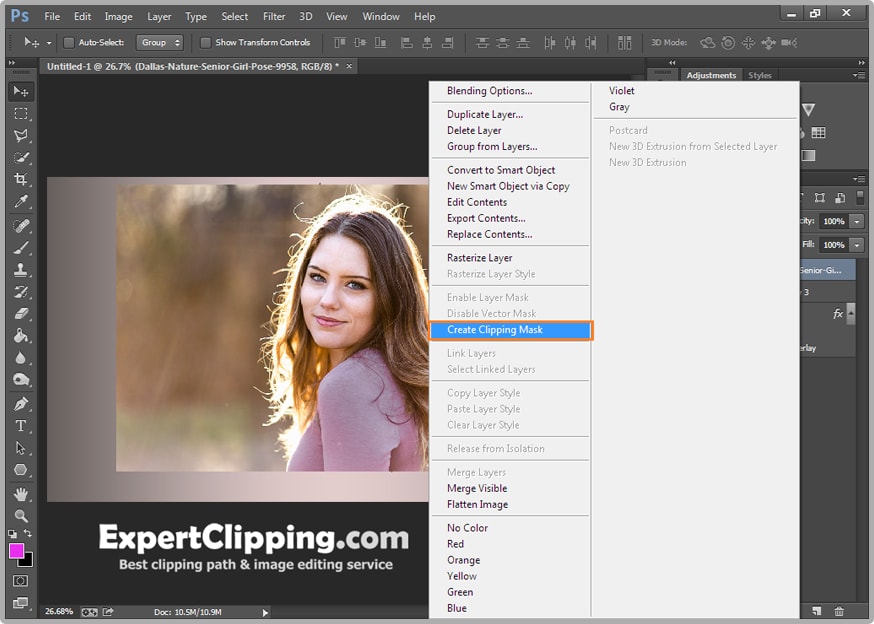Toggle Quick Mask mode icon
Viewport: 874px width, 624px height.
[x=21, y=580]
